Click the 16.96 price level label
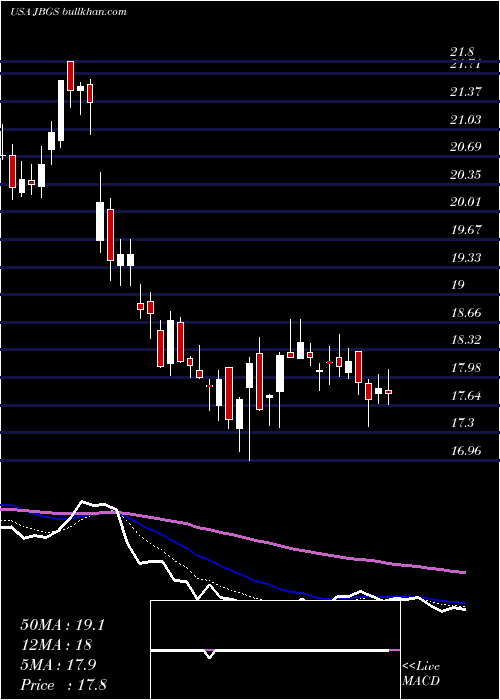The height and width of the screenshot is (700, 500). coord(466,450)
